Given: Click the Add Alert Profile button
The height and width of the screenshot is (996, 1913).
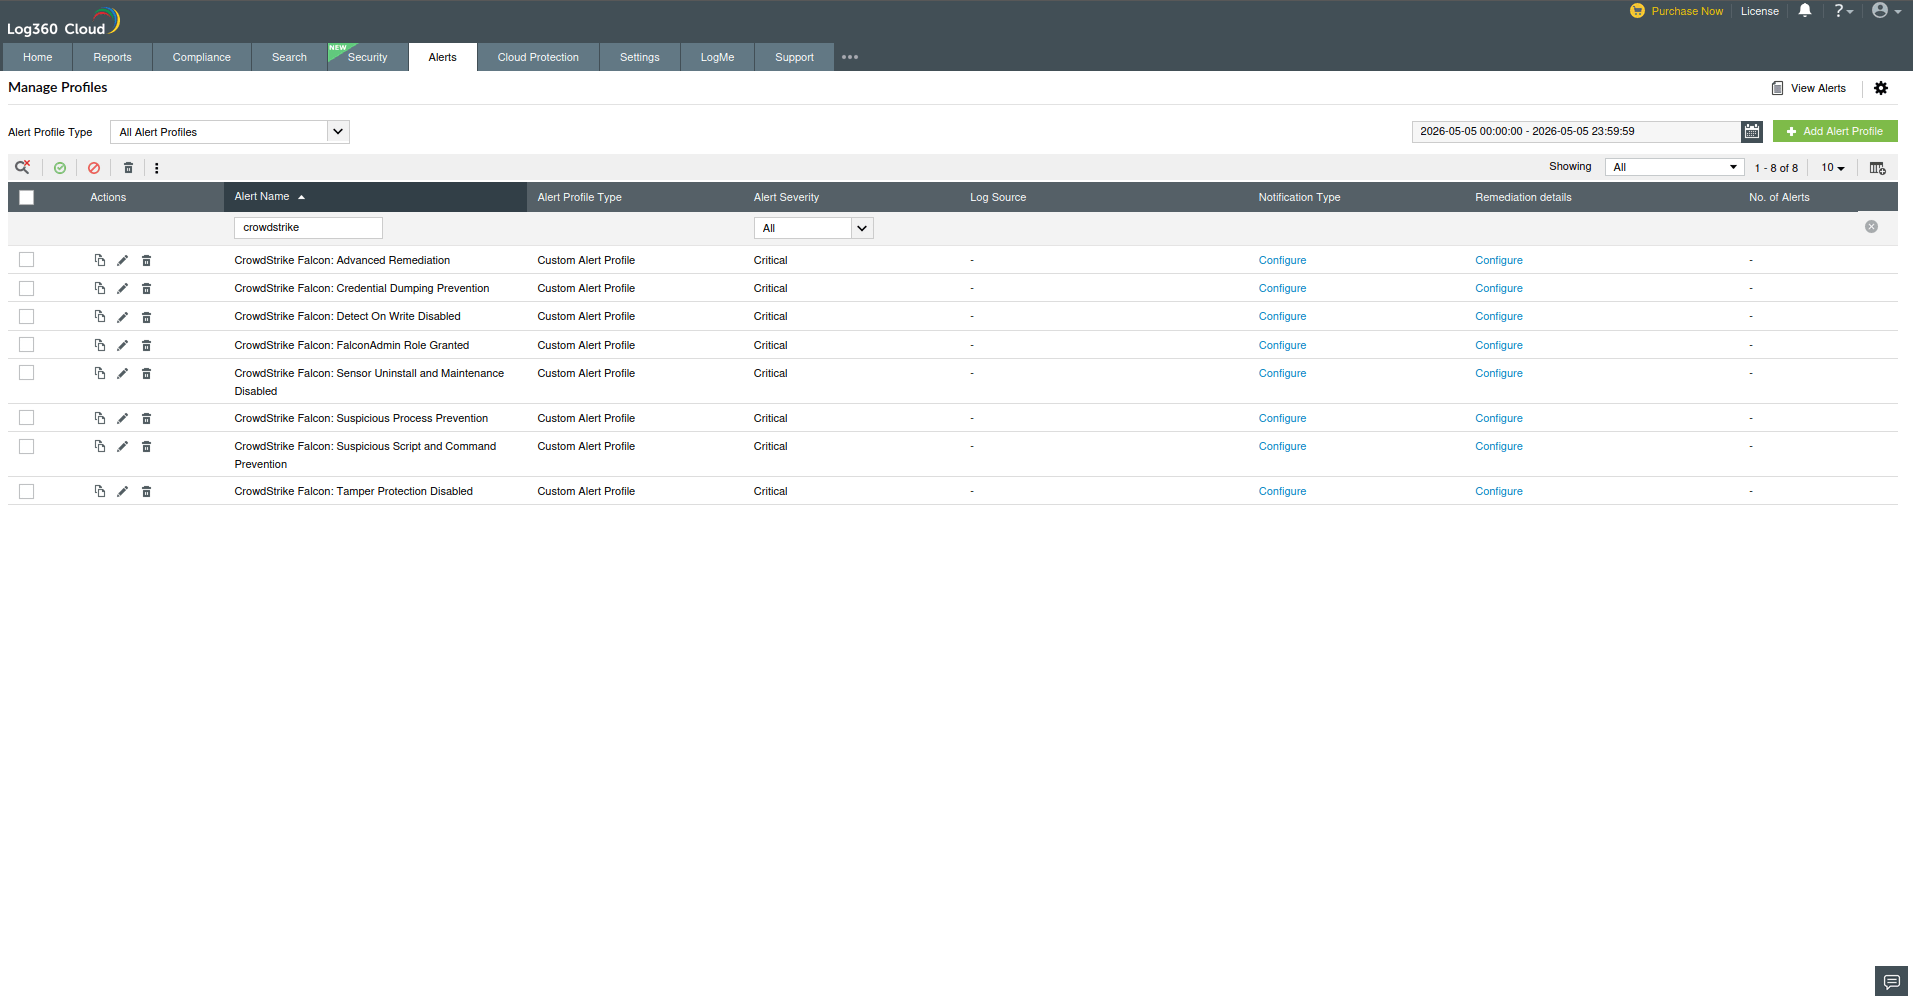Looking at the screenshot, I should (1835, 131).
